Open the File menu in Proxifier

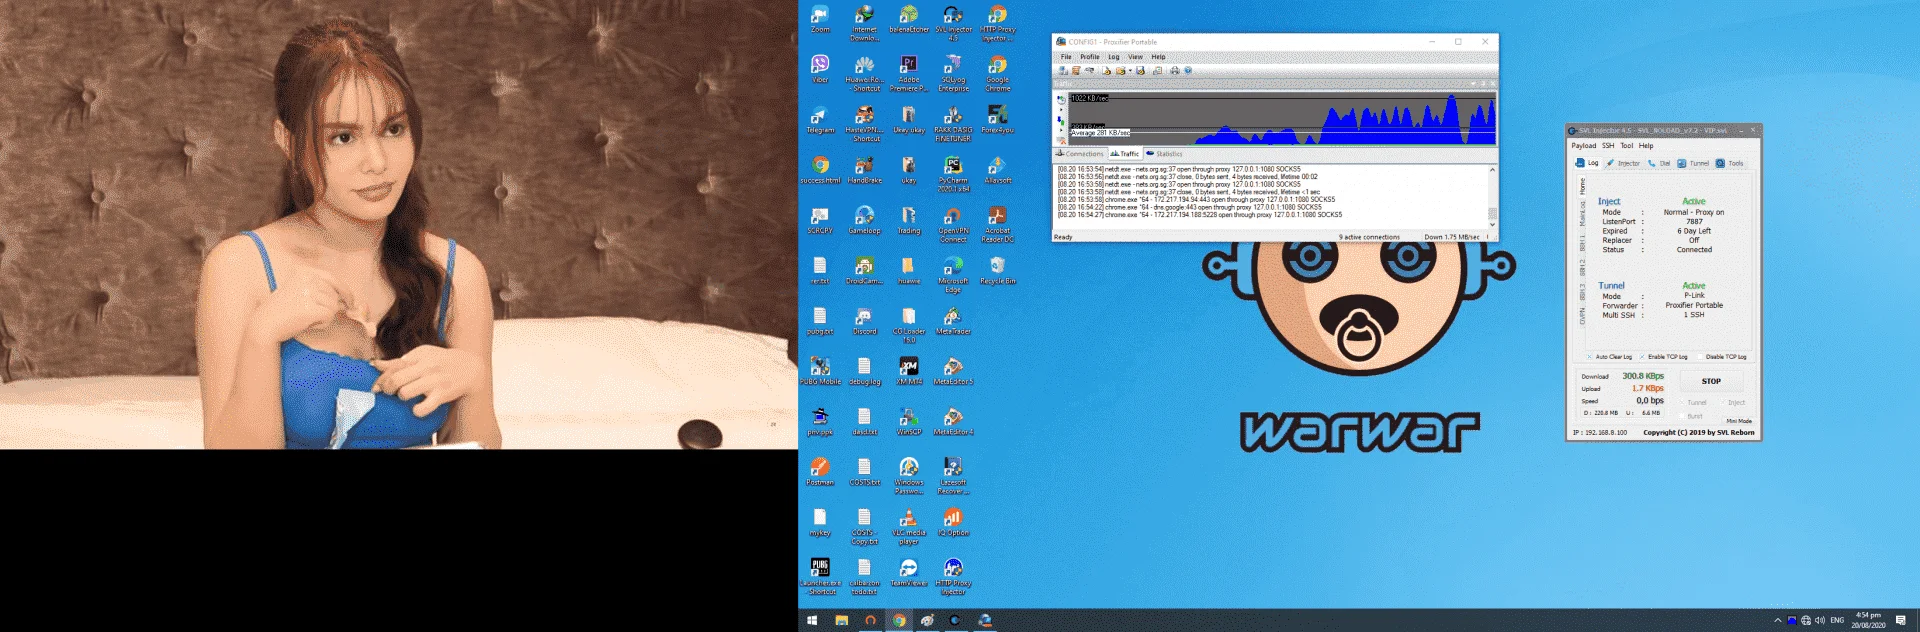(x=1066, y=57)
